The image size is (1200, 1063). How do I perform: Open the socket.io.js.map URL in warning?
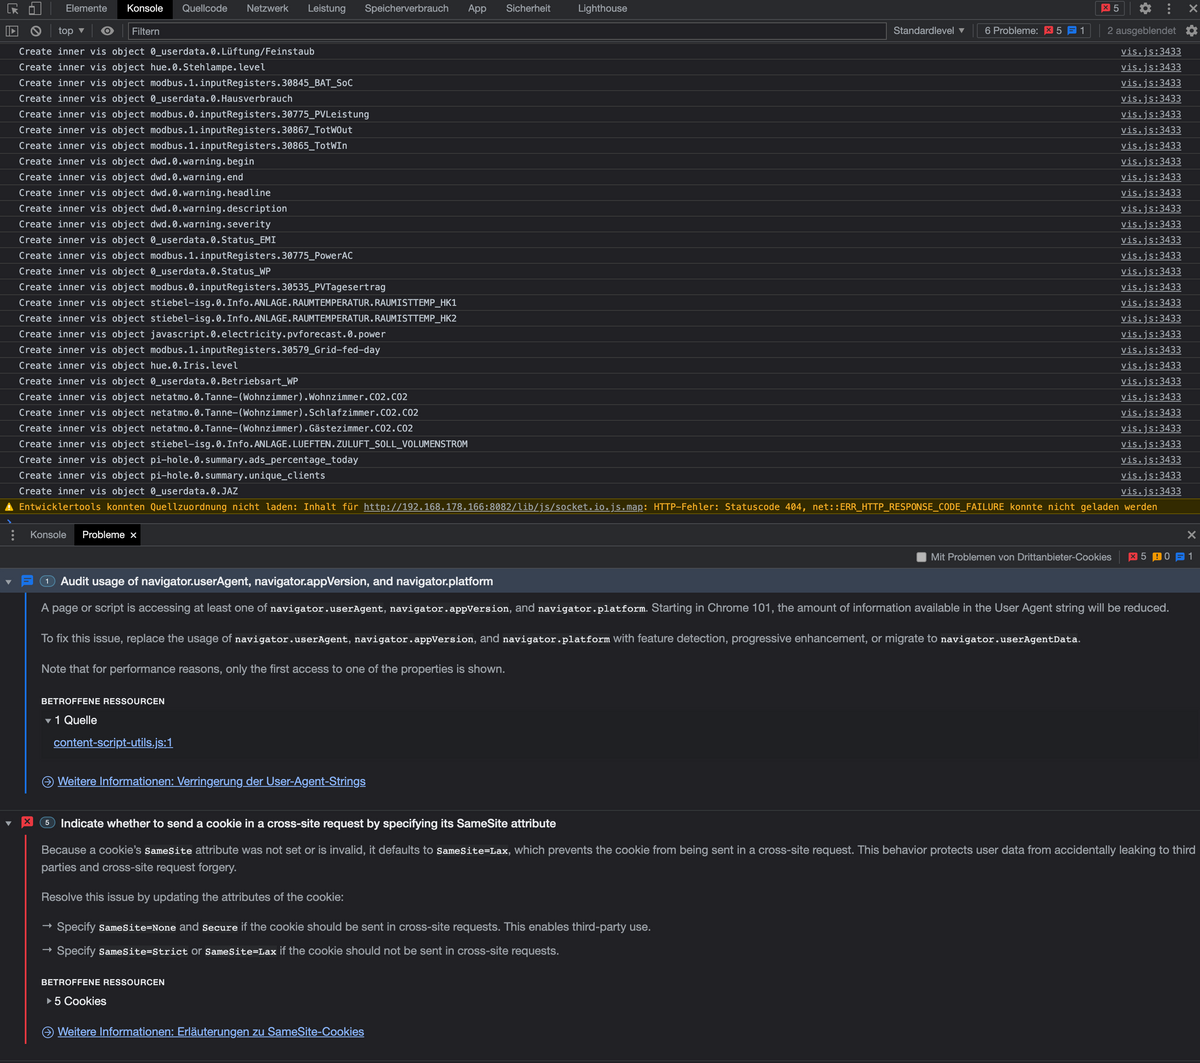click(x=503, y=507)
